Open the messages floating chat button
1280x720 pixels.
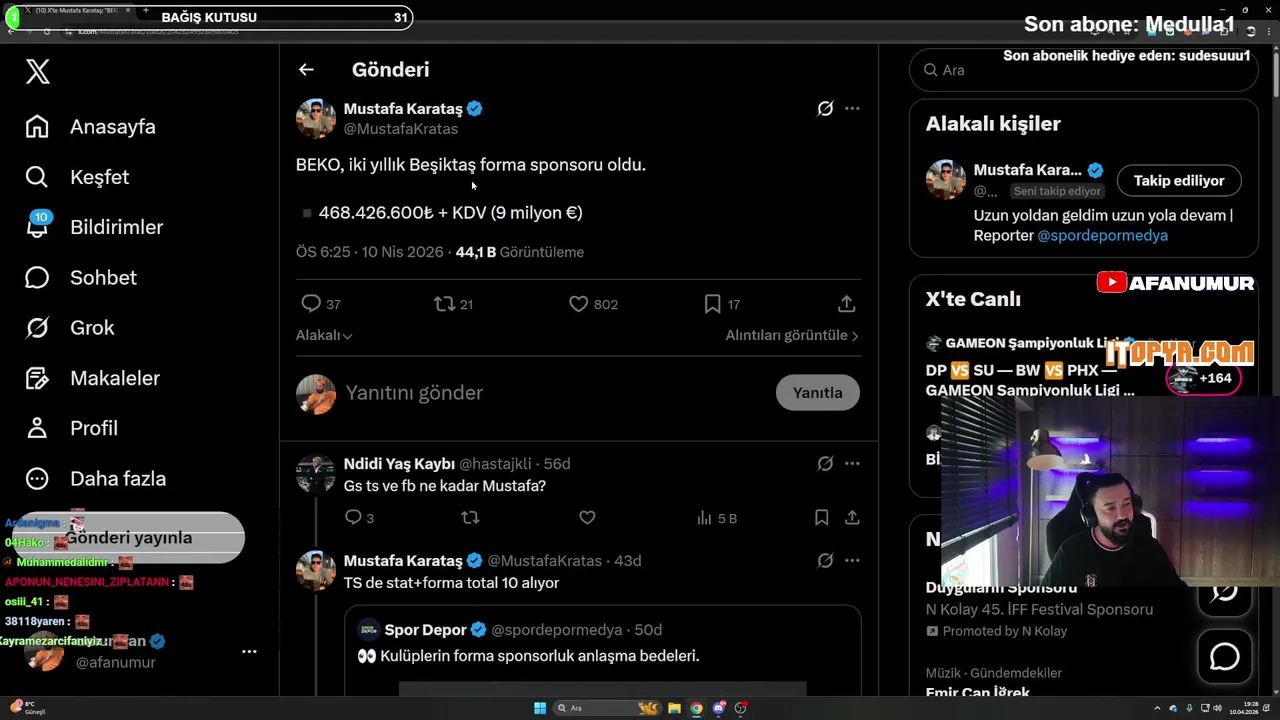click(x=1225, y=657)
